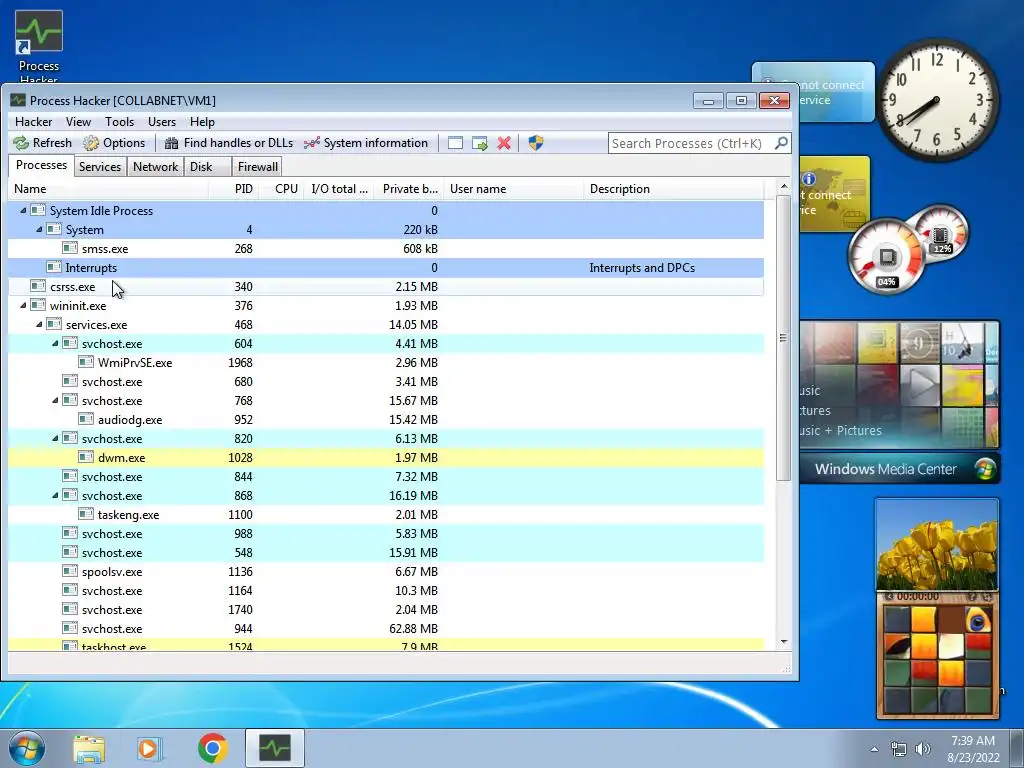The image size is (1024, 768).
Task: Sort by the CPU column header
Action: [281, 189]
